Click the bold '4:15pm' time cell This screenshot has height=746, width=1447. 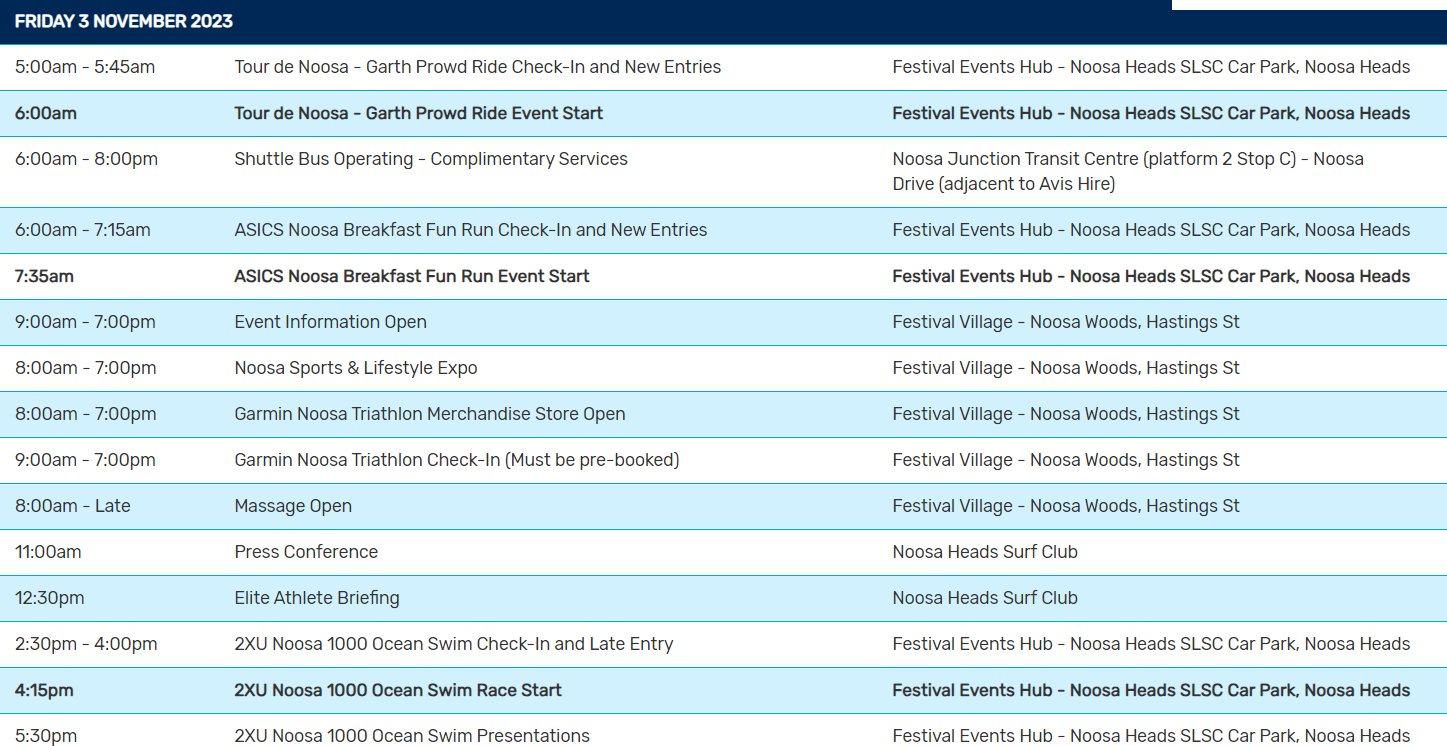44,690
